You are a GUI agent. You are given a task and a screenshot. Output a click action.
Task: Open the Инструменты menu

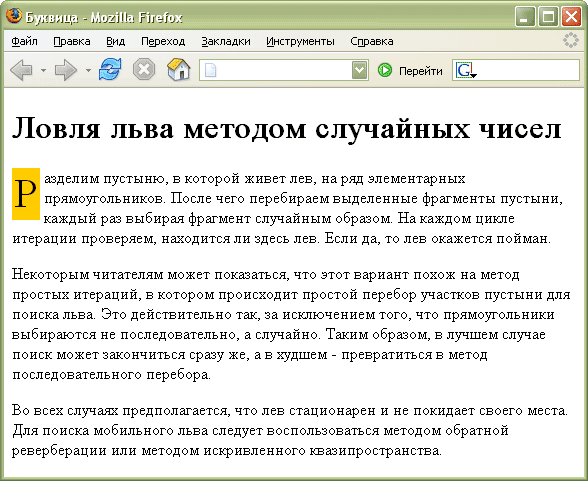tap(300, 41)
